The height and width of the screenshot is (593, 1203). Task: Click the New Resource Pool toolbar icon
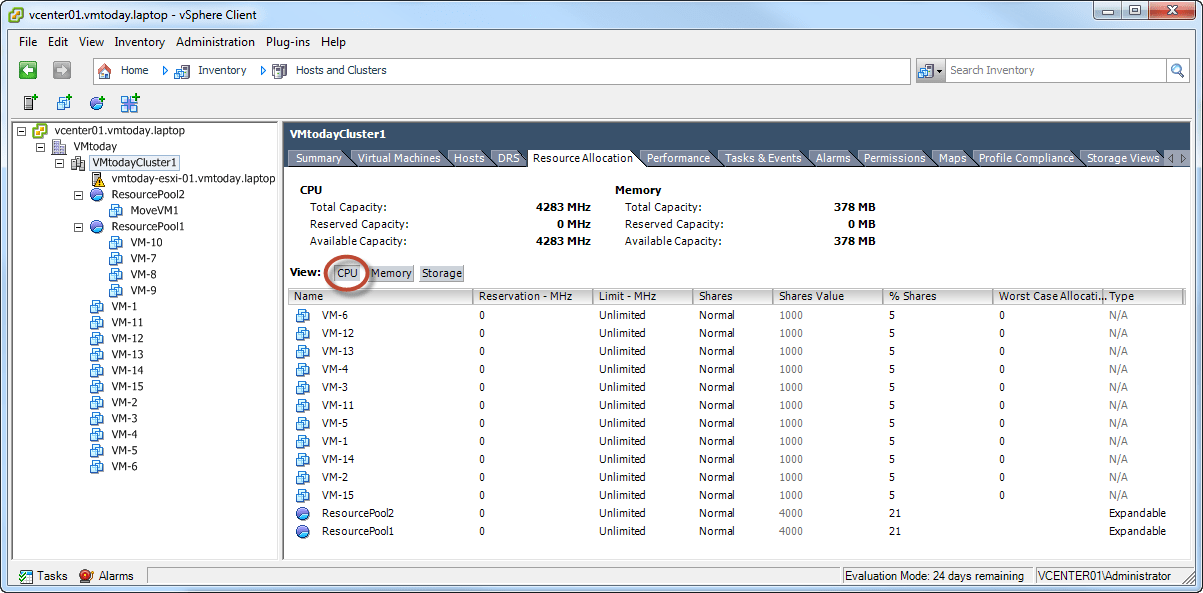tap(97, 102)
